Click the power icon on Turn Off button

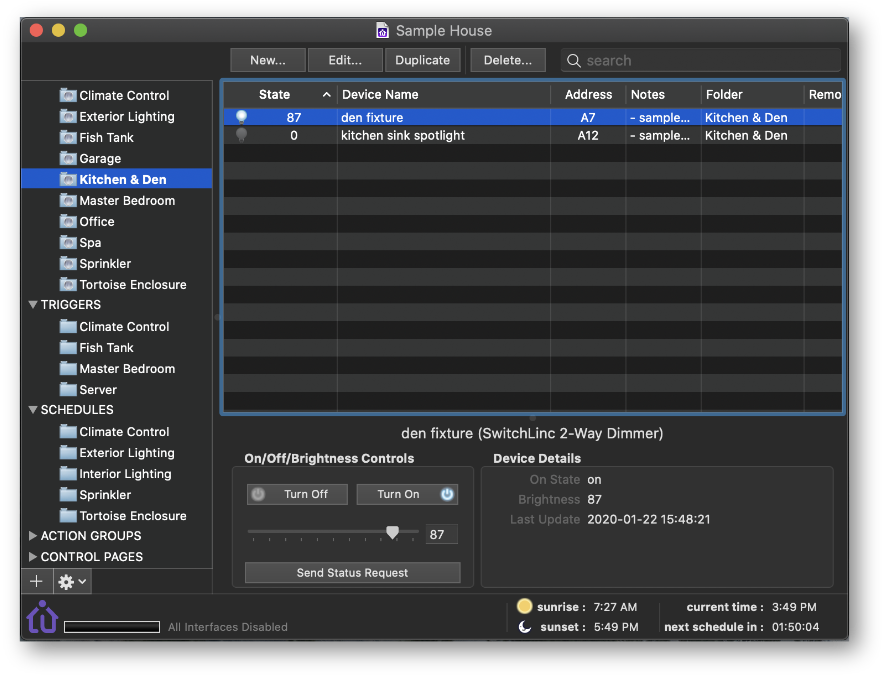coord(258,494)
